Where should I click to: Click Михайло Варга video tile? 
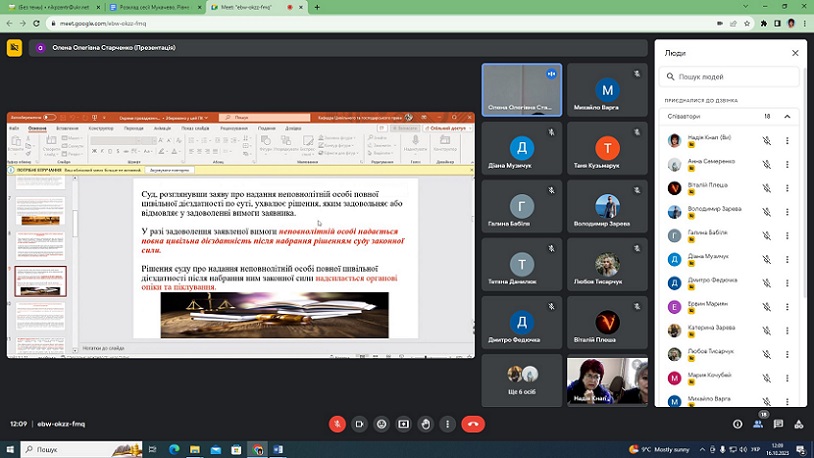click(607, 90)
